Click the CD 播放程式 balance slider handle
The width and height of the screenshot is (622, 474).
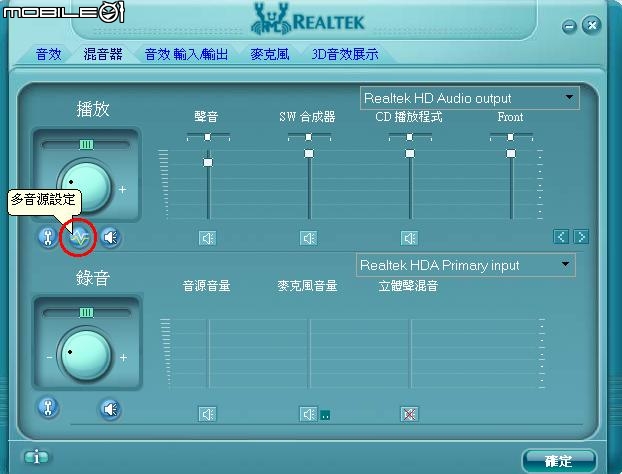pos(410,137)
